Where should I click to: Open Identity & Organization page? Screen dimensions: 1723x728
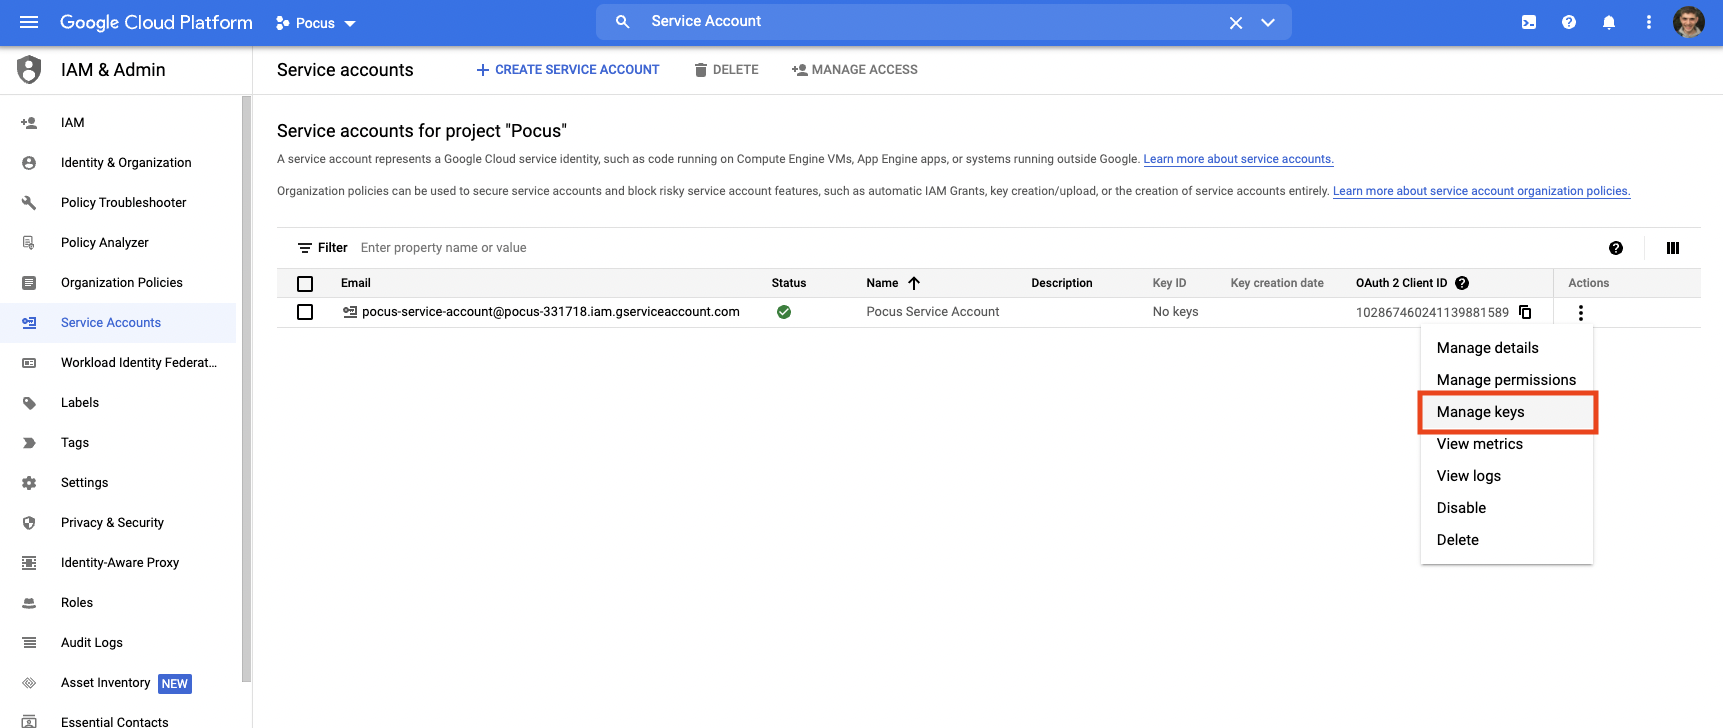126,162
